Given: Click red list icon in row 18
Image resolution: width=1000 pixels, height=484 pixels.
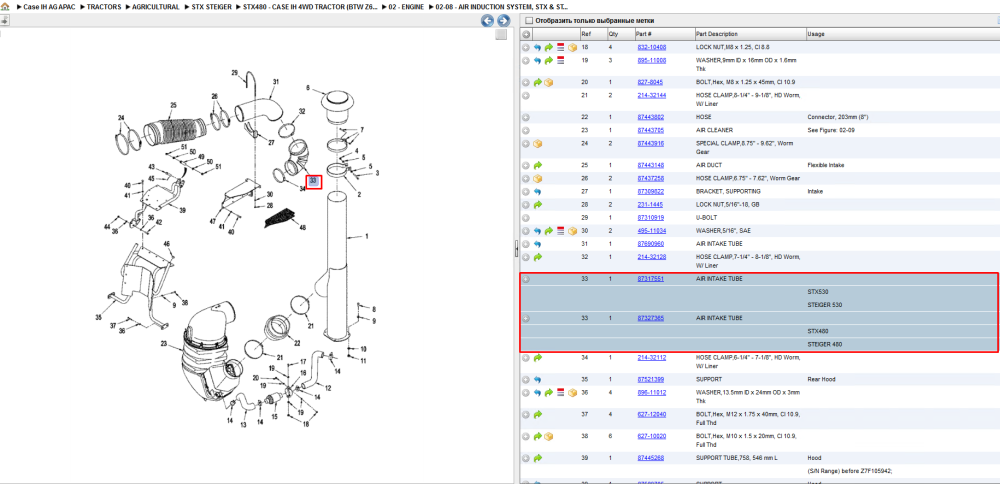Looking at the screenshot, I should (561, 48).
